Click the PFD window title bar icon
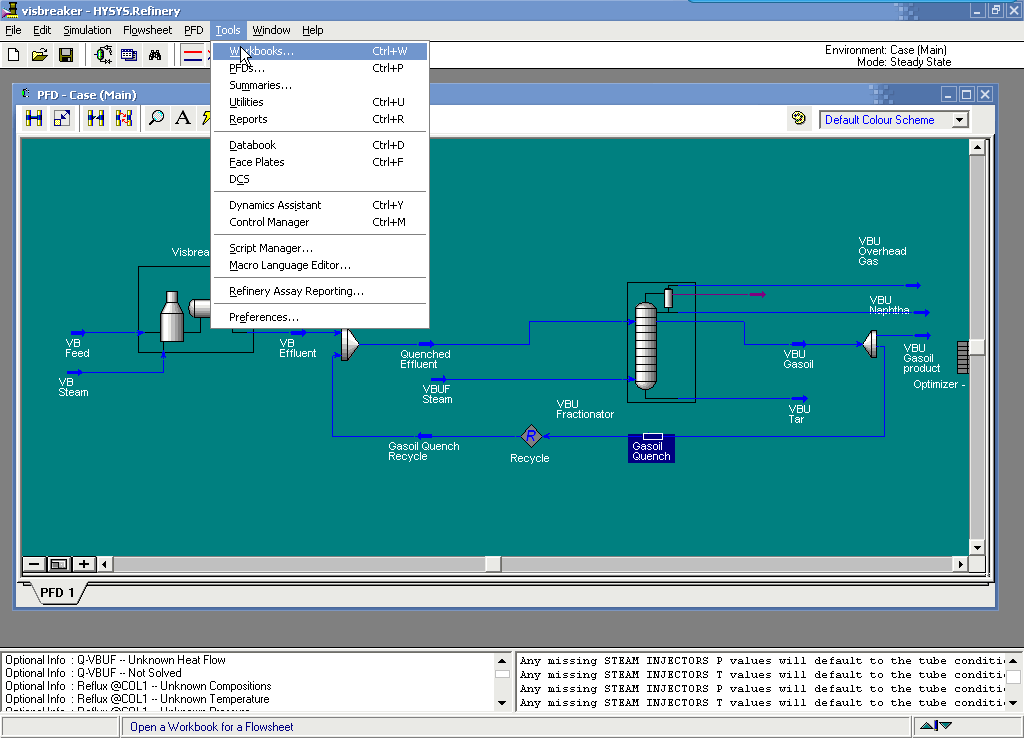 click(x=26, y=94)
